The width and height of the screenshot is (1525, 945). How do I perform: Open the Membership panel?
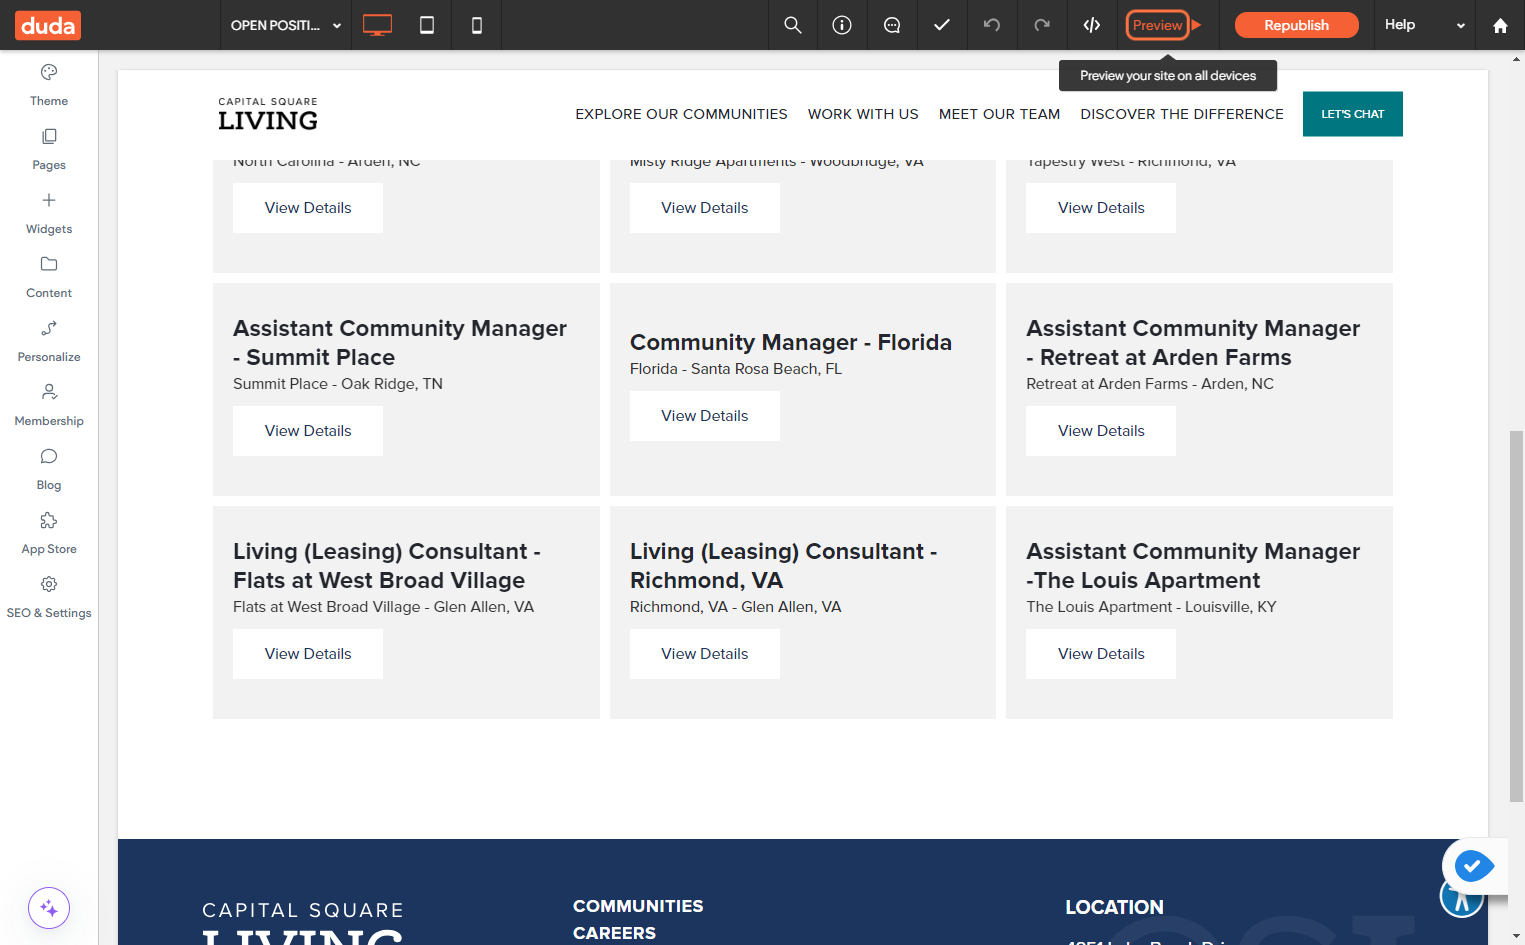(x=49, y=406)
